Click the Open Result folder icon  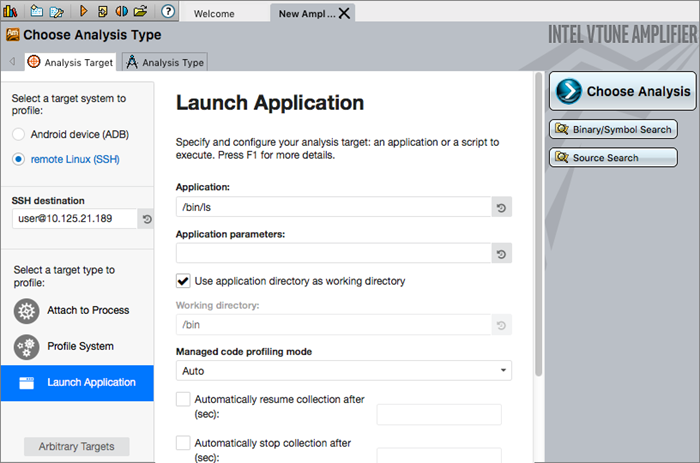click(140, 11)
